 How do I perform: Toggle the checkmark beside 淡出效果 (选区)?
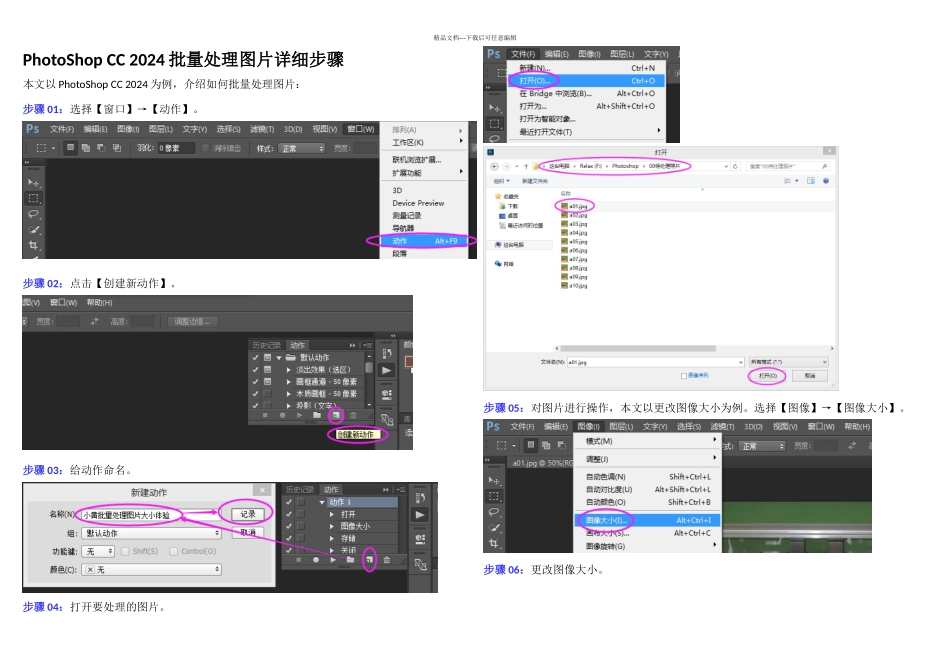coord(256,370)
